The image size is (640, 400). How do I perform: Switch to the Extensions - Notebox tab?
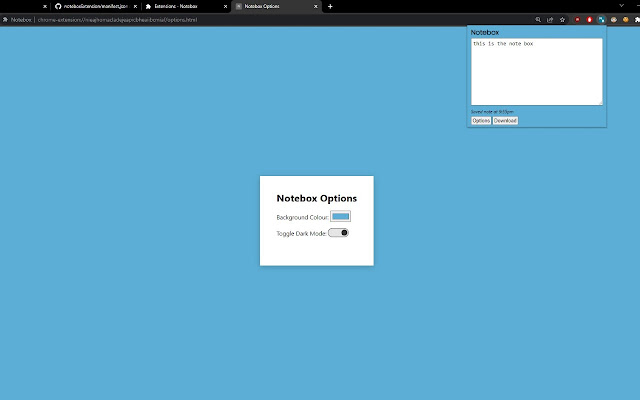[178, 6]
